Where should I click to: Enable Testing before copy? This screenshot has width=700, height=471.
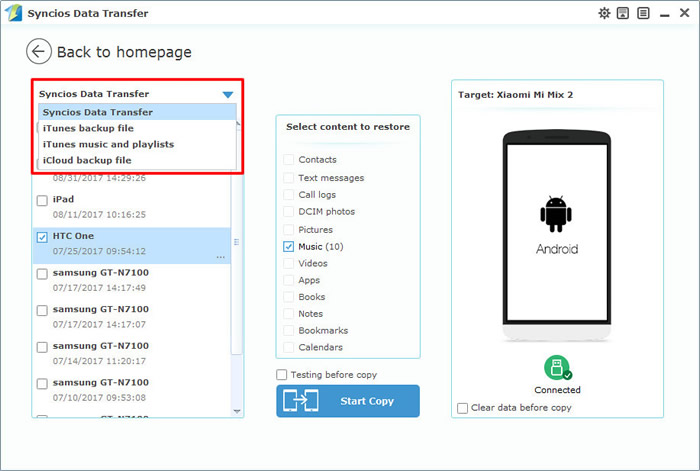coord(282,375)
